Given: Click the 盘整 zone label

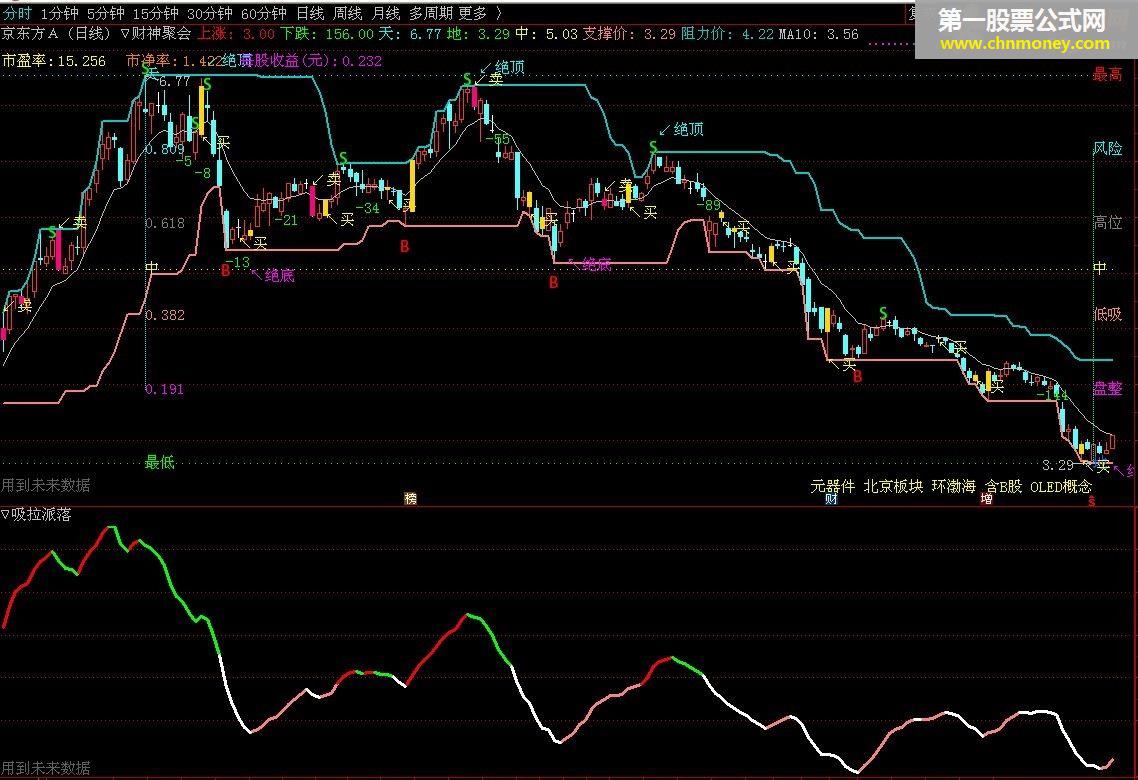Looking at the screenshot, I should pyautogui.click(x=1108, y=388).
